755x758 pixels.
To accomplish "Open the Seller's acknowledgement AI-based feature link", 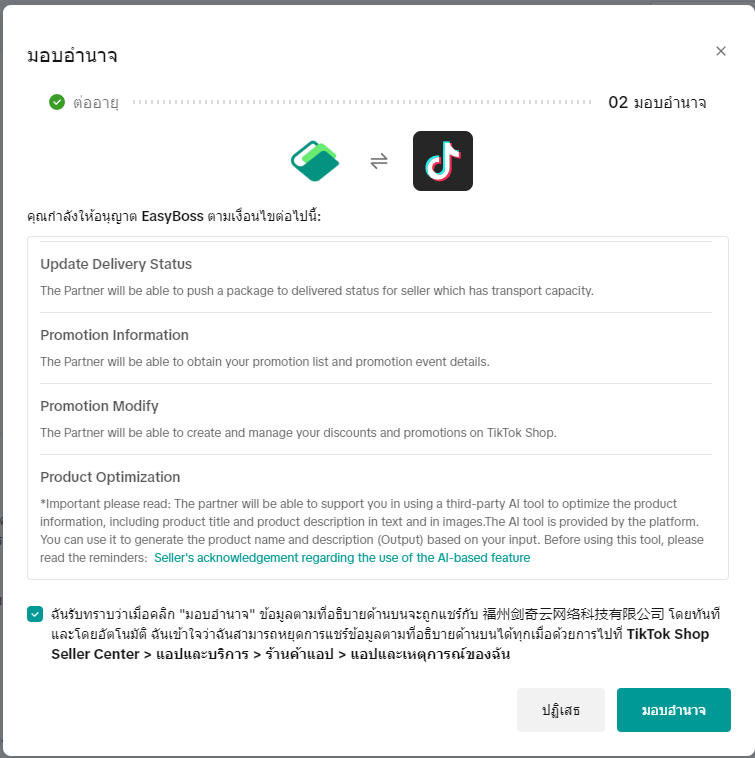I will [342, 557].
